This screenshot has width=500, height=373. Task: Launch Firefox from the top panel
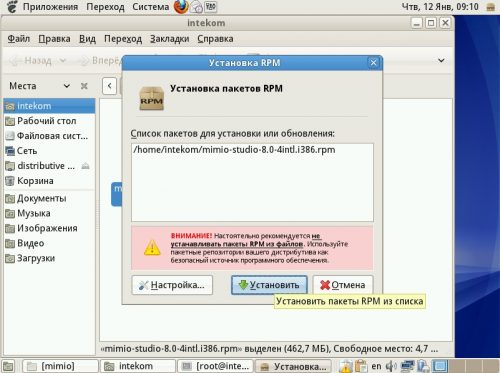[x=181, y=7]
